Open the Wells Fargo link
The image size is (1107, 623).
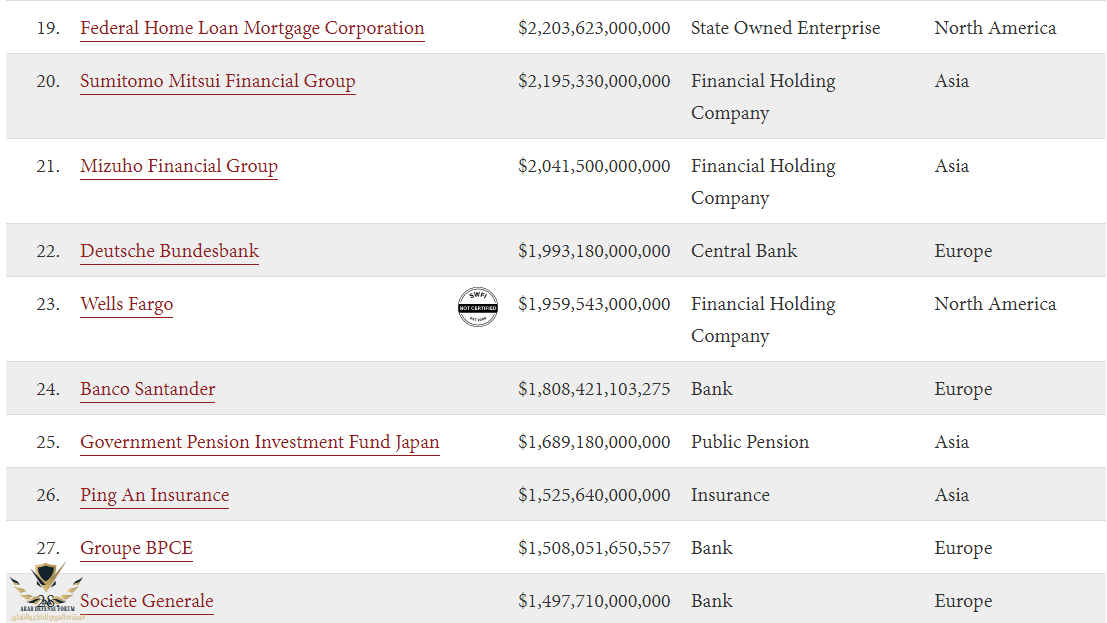126,304
